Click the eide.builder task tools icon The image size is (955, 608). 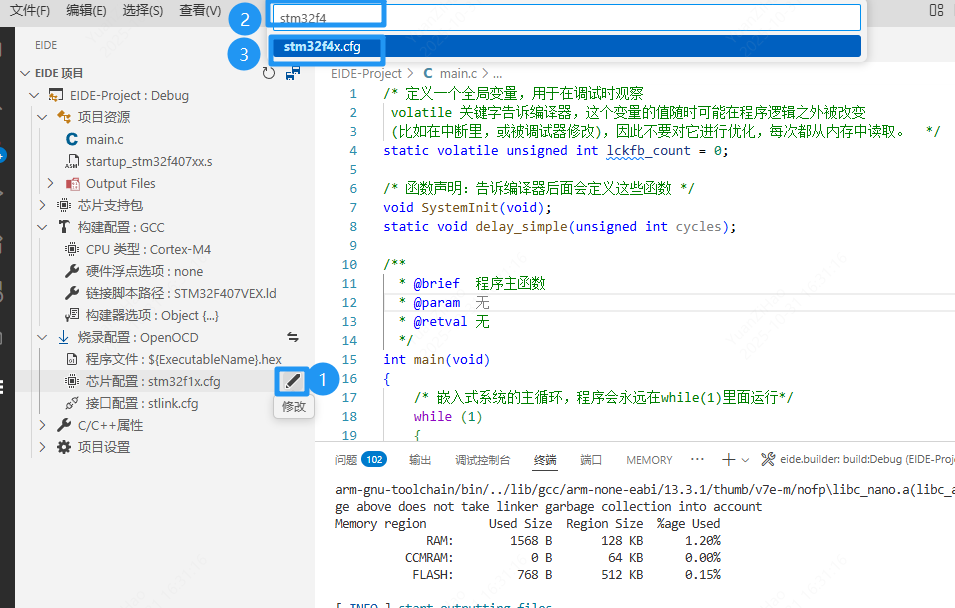pos(768,459)
